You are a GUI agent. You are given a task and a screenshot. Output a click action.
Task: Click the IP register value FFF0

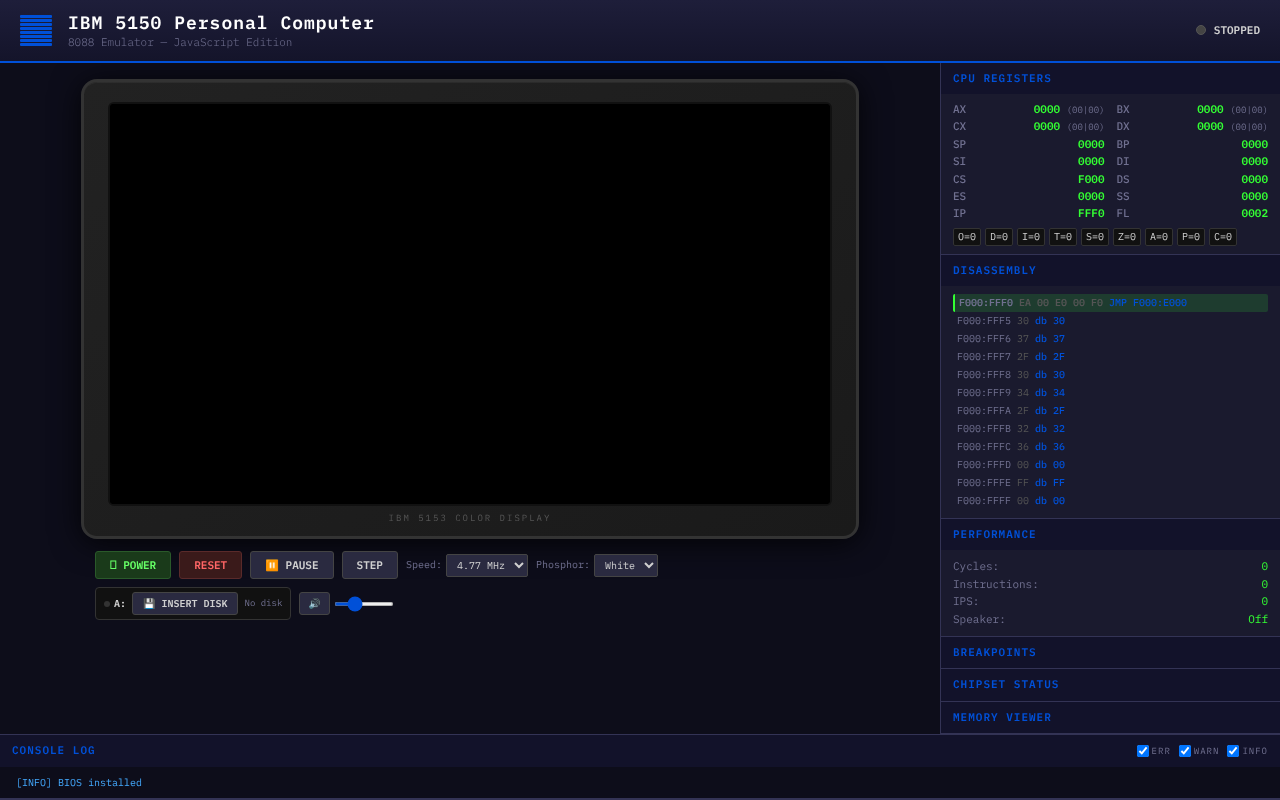click(1091, 214)
